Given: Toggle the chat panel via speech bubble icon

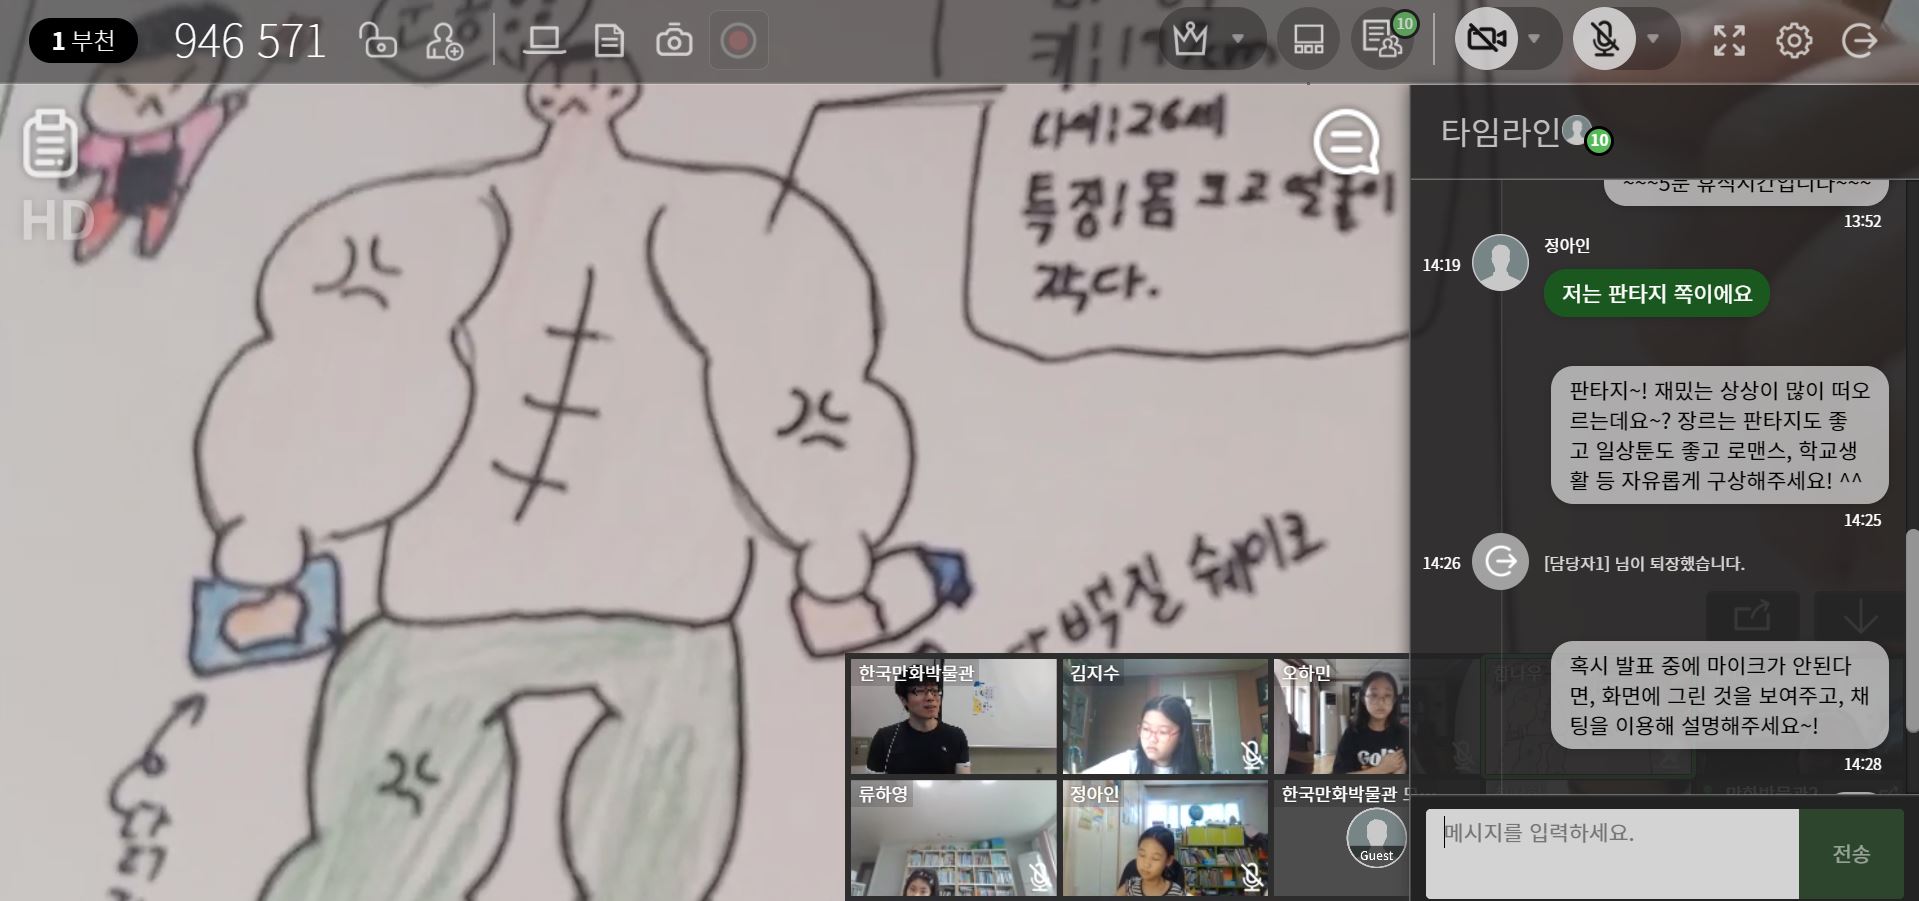Looking at the screenshot, I should tap(1346, 142).
